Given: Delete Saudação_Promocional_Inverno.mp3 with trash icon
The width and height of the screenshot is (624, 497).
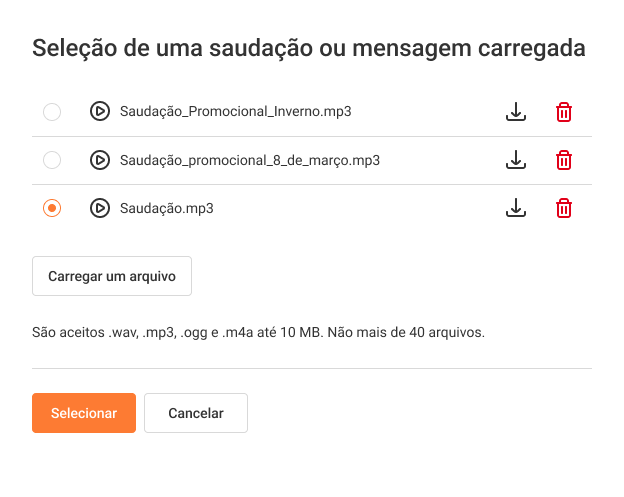Looking at the screenshot, I should click(x=564, y=112).
